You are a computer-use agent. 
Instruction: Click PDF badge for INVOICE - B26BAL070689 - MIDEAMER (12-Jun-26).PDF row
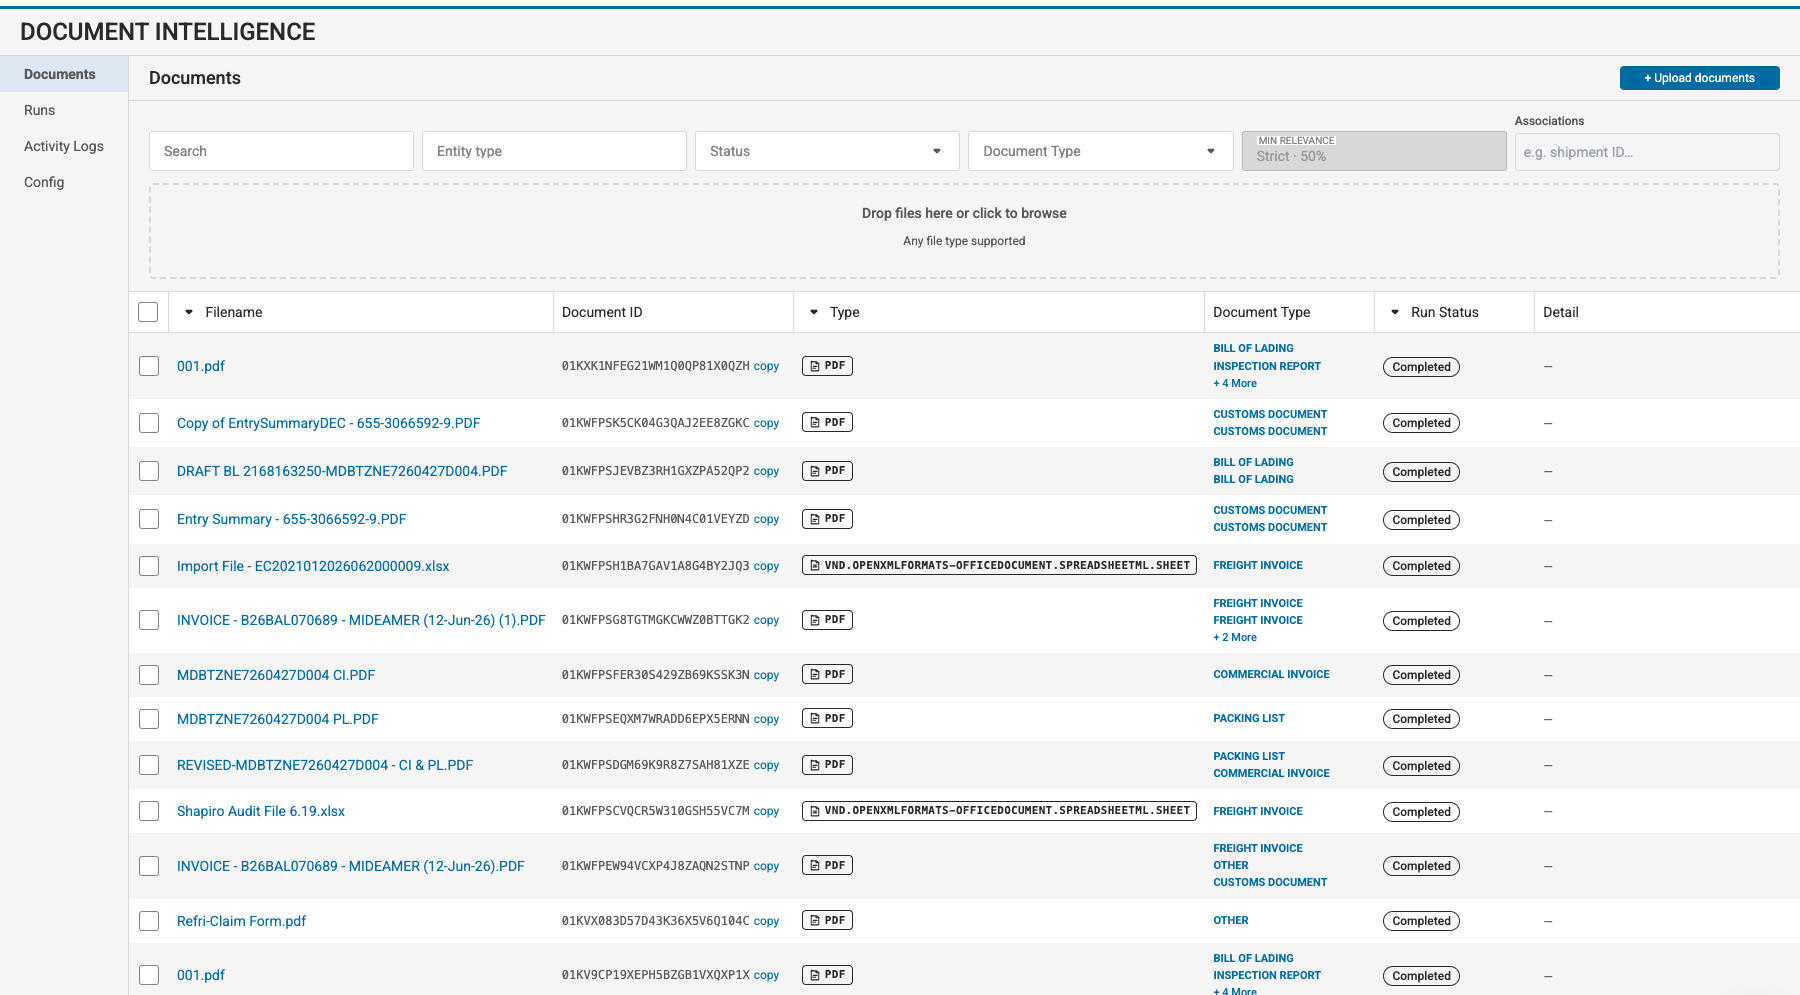[827, 865]
